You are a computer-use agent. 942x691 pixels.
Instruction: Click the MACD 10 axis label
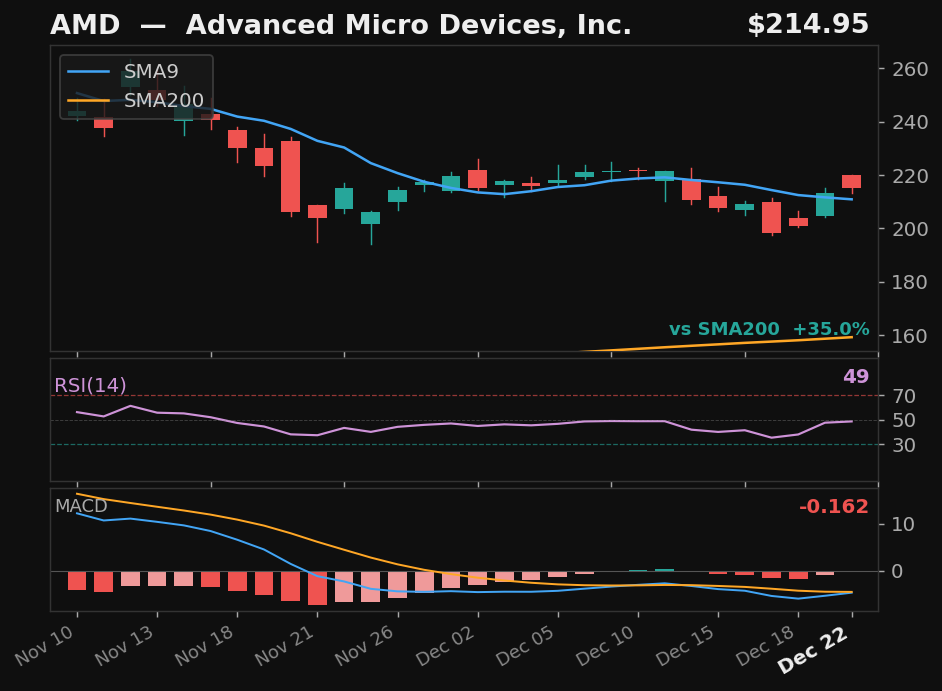point(904,525)
